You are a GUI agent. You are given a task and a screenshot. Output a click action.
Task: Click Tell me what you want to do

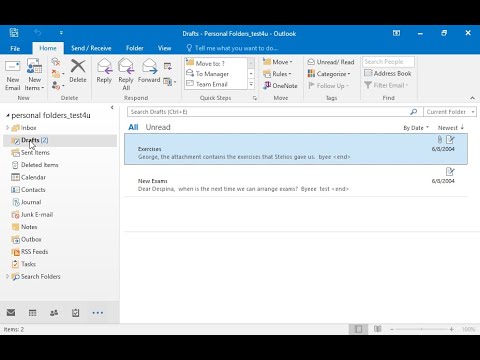pyautogui.click(x=232, y=48)
